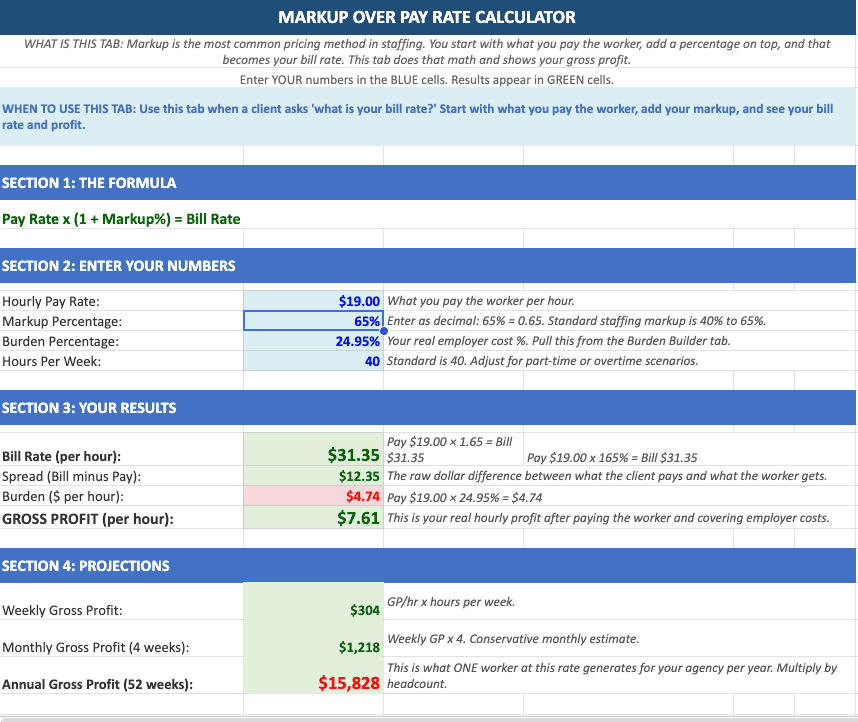The height and width of the screenshot is (722, 858).
Task: Click the note 'The raw dollar difference between…'
Action: pyautogui.click(x=607, y=476)
